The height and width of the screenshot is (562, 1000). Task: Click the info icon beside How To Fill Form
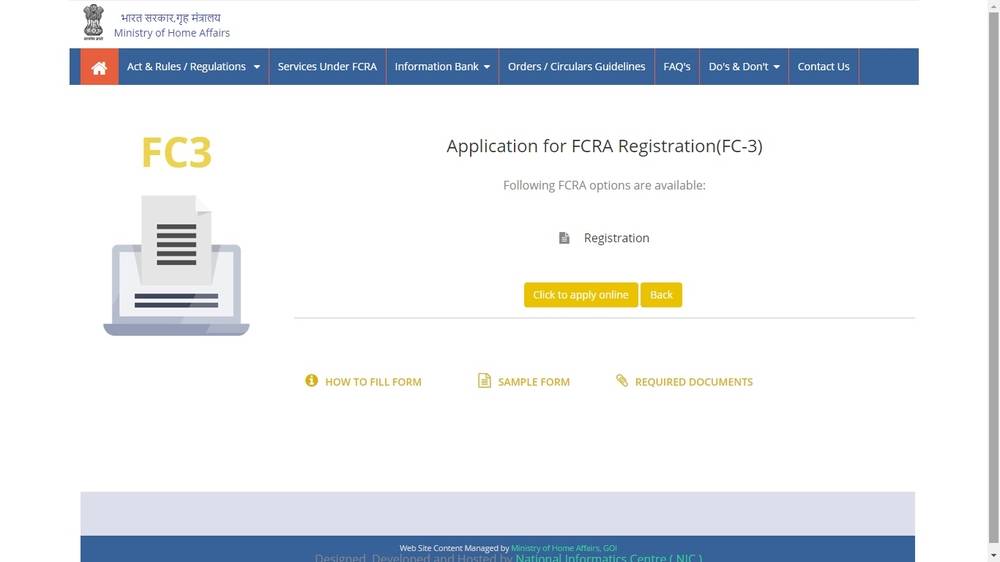[311, 381]
